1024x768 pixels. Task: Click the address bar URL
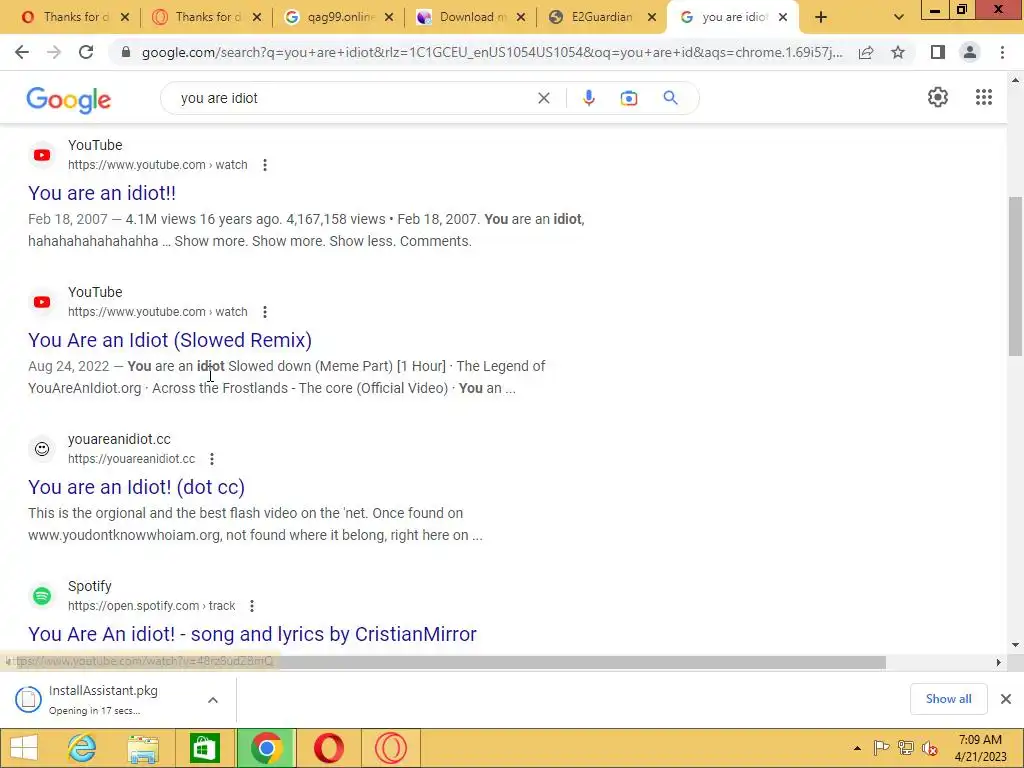(492, 52)
